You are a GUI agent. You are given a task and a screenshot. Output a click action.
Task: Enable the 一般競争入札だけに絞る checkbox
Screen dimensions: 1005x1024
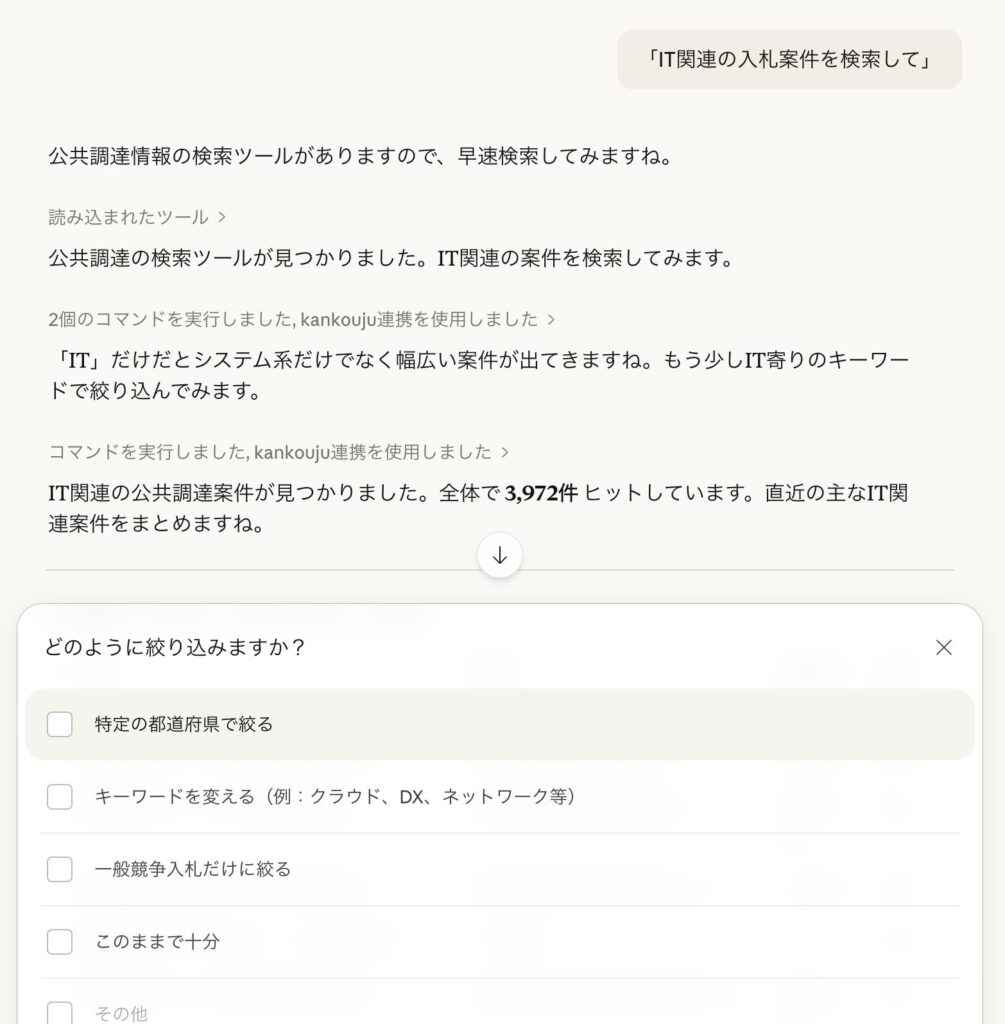click(60, 870)
